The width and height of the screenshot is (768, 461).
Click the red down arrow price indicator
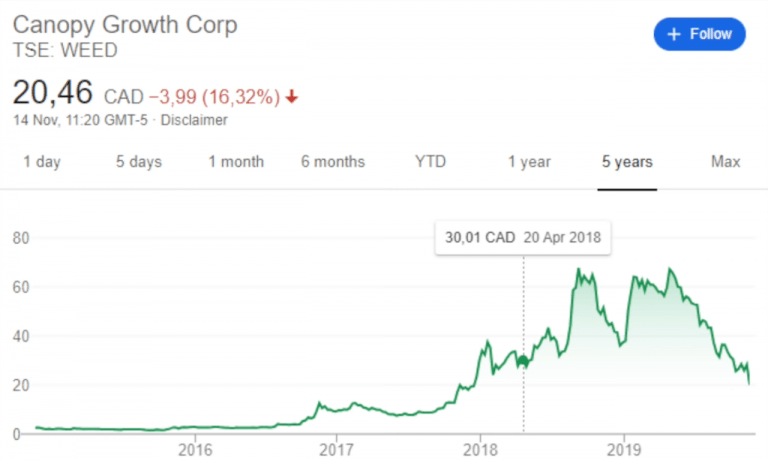click(x=291, y=97)
